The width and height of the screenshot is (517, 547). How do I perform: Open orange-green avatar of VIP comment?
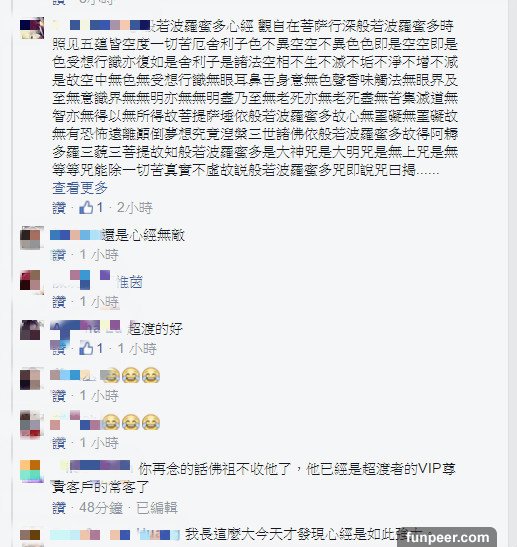click(x=30, y=471)
